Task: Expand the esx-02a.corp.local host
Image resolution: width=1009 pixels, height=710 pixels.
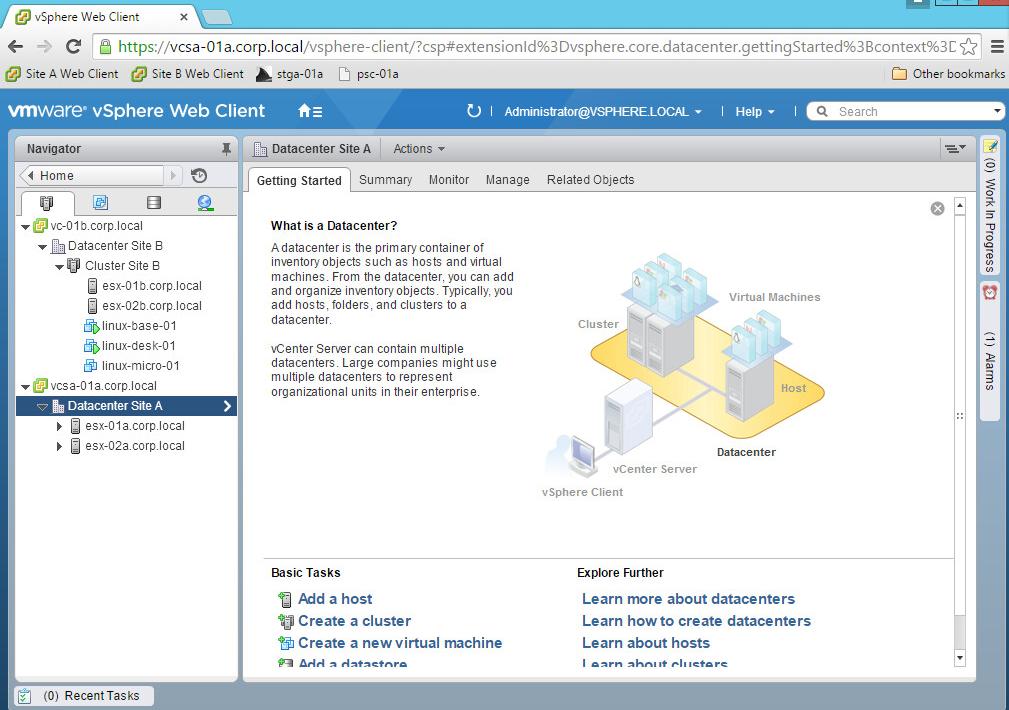Action: [x=59, y=446]
